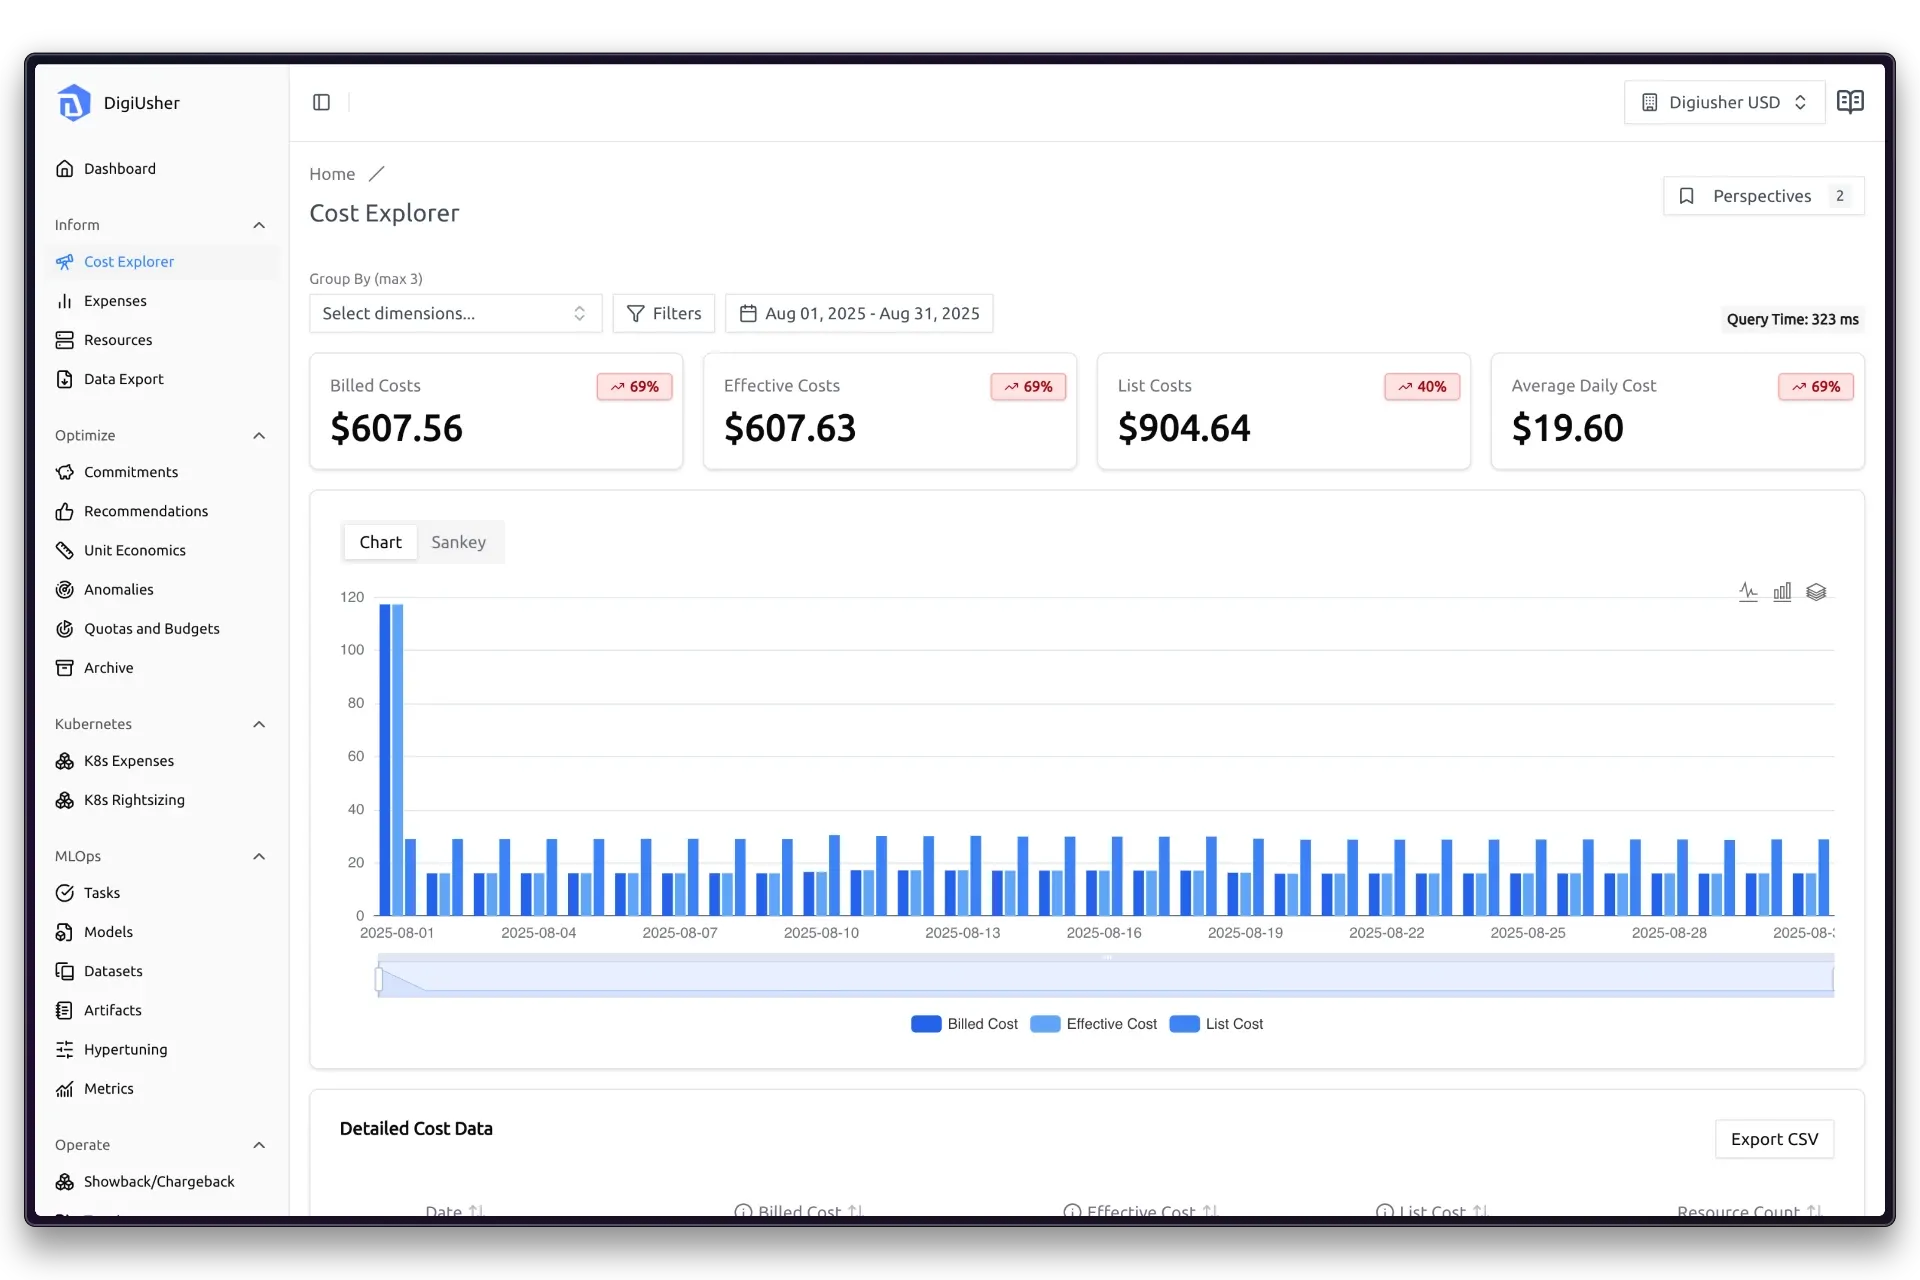The width and height of the screenshot is (1920, 1280).
Task: Click the Export CSV button
Action: pos(1774,1139)
